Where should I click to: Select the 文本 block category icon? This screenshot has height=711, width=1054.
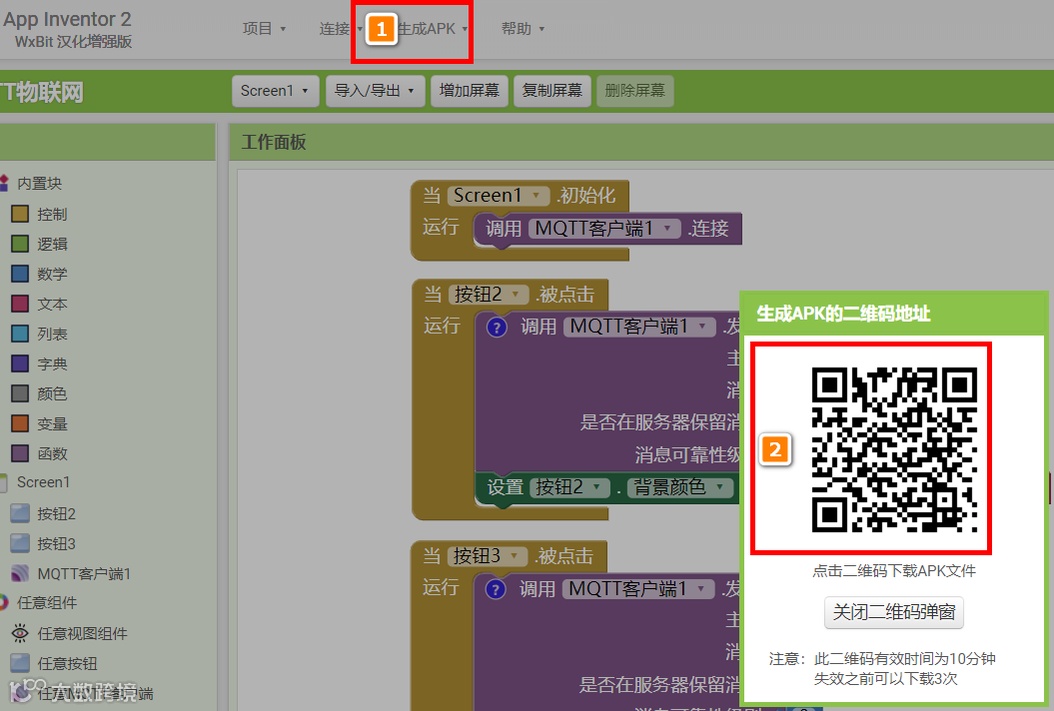(x=20, y=304)
